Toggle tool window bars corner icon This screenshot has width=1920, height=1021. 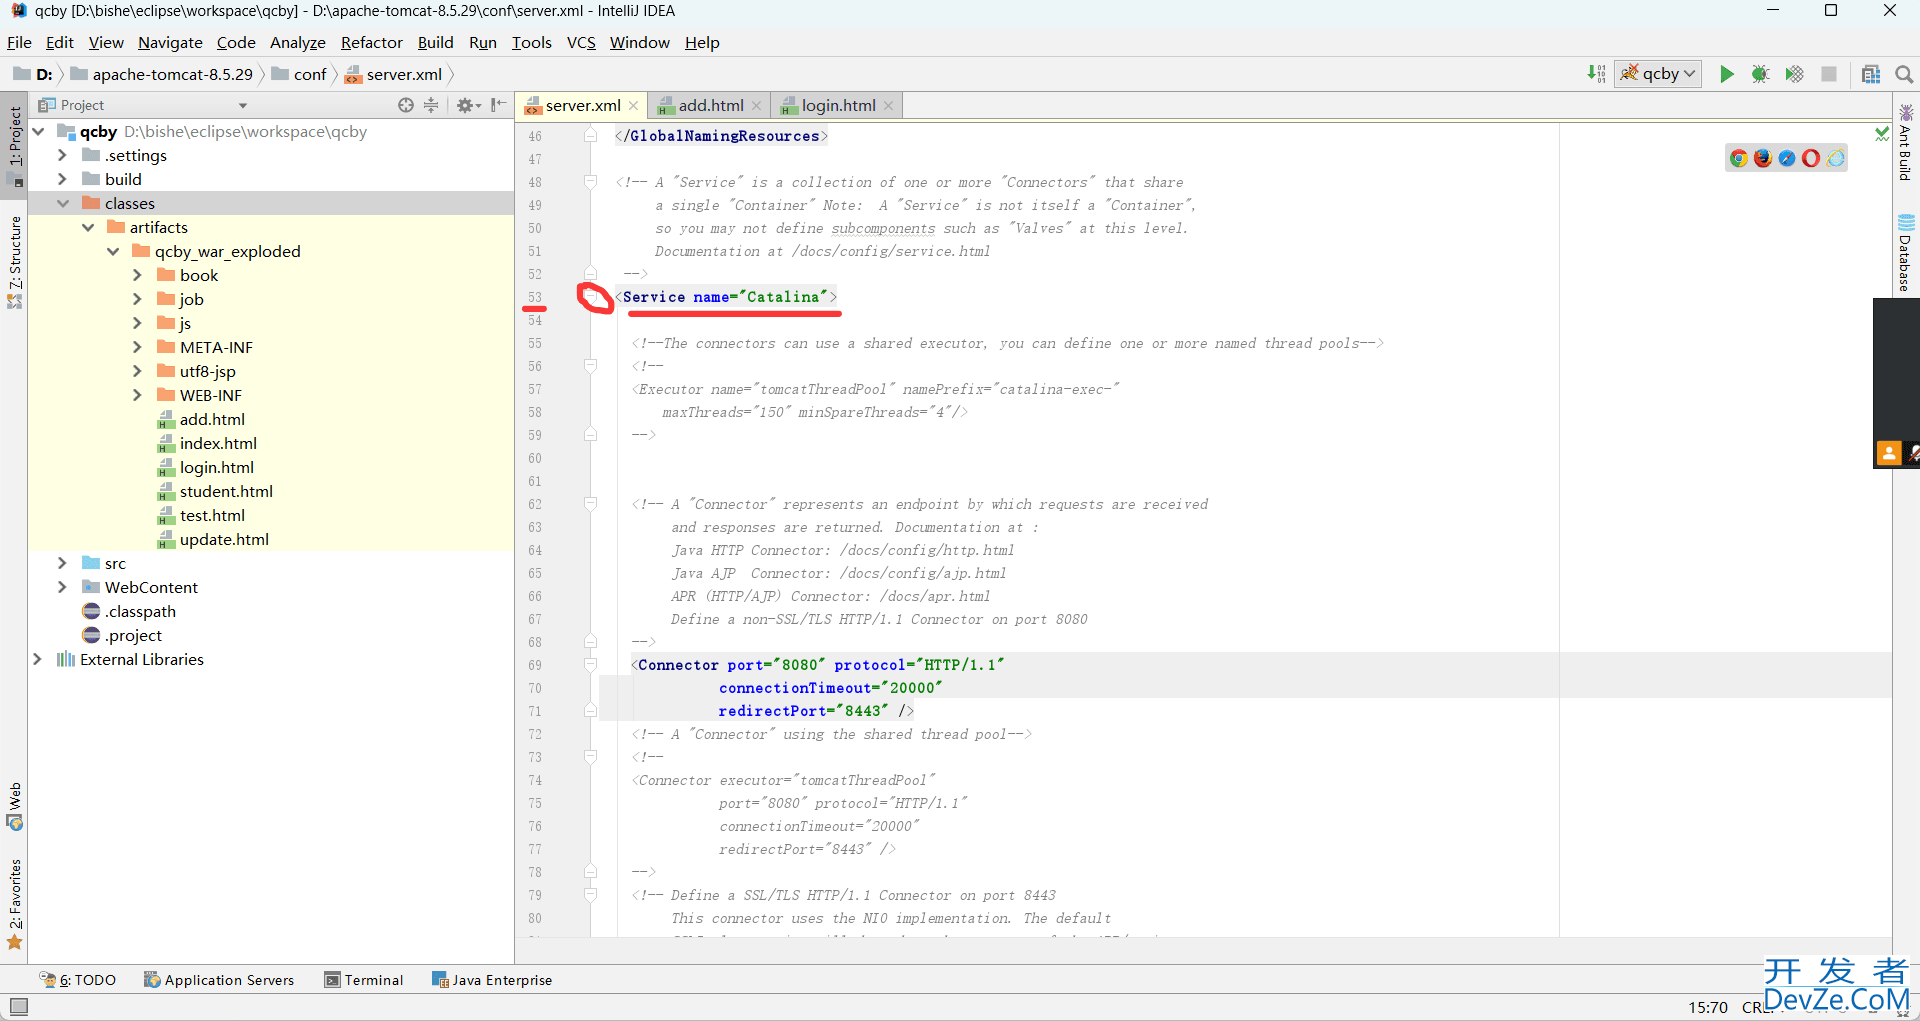coord(19,1006)
